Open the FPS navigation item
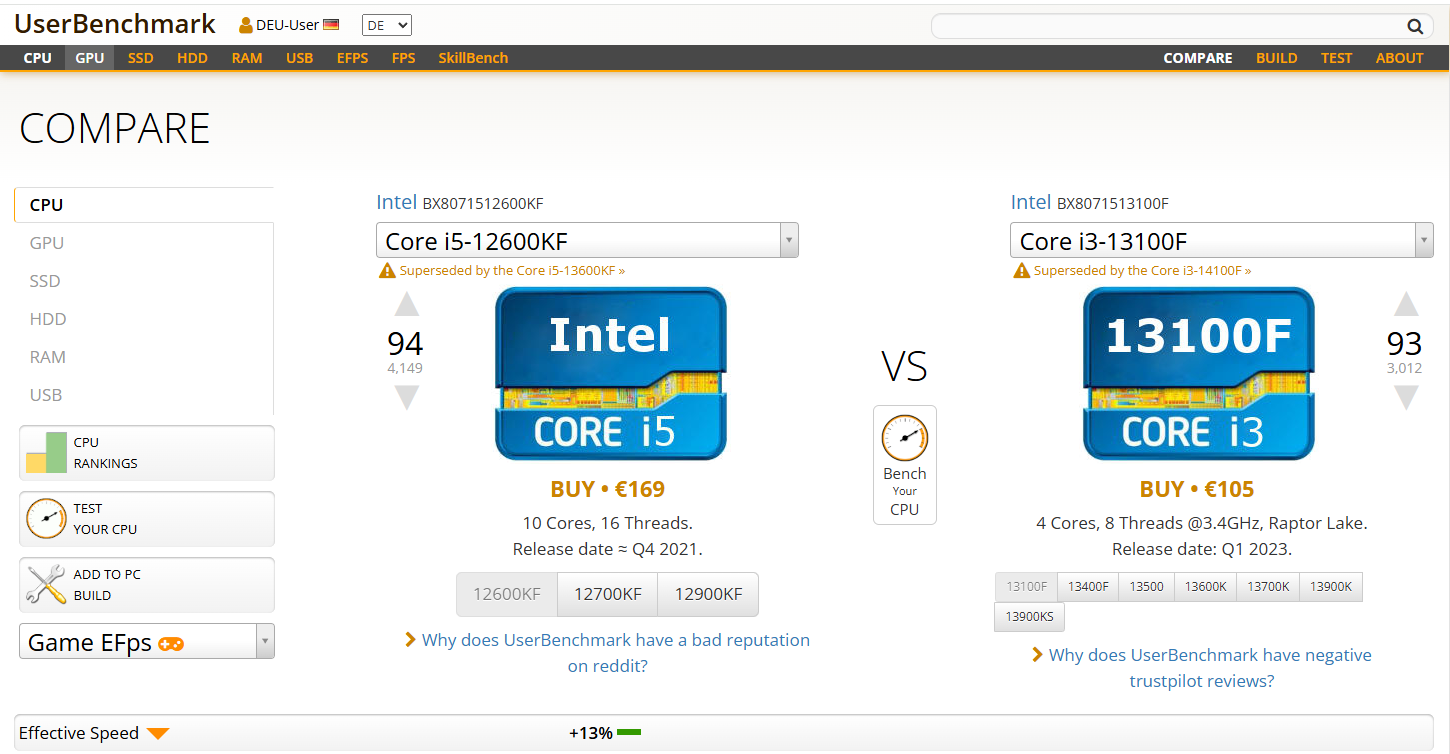Screen dimensions: 1450x754 pos(404,58)
